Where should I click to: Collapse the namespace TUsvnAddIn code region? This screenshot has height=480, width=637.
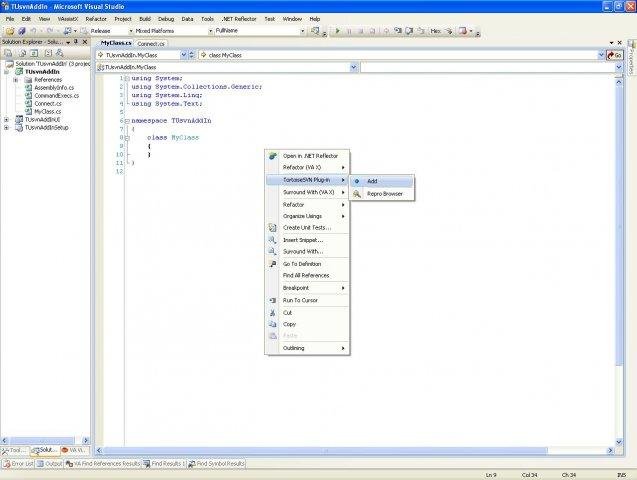pyautogui.click(x=127, y=121)
